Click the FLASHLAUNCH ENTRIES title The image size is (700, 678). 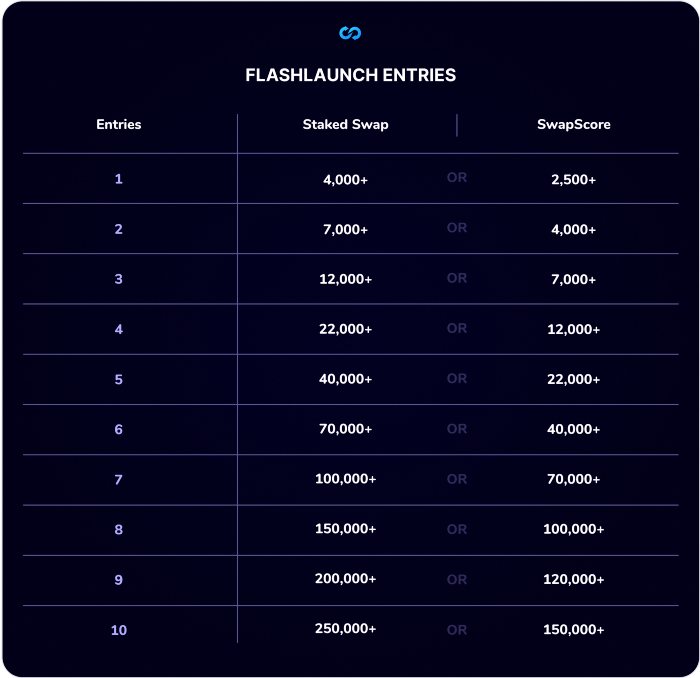pyautogui.click(x=350, y=75)
